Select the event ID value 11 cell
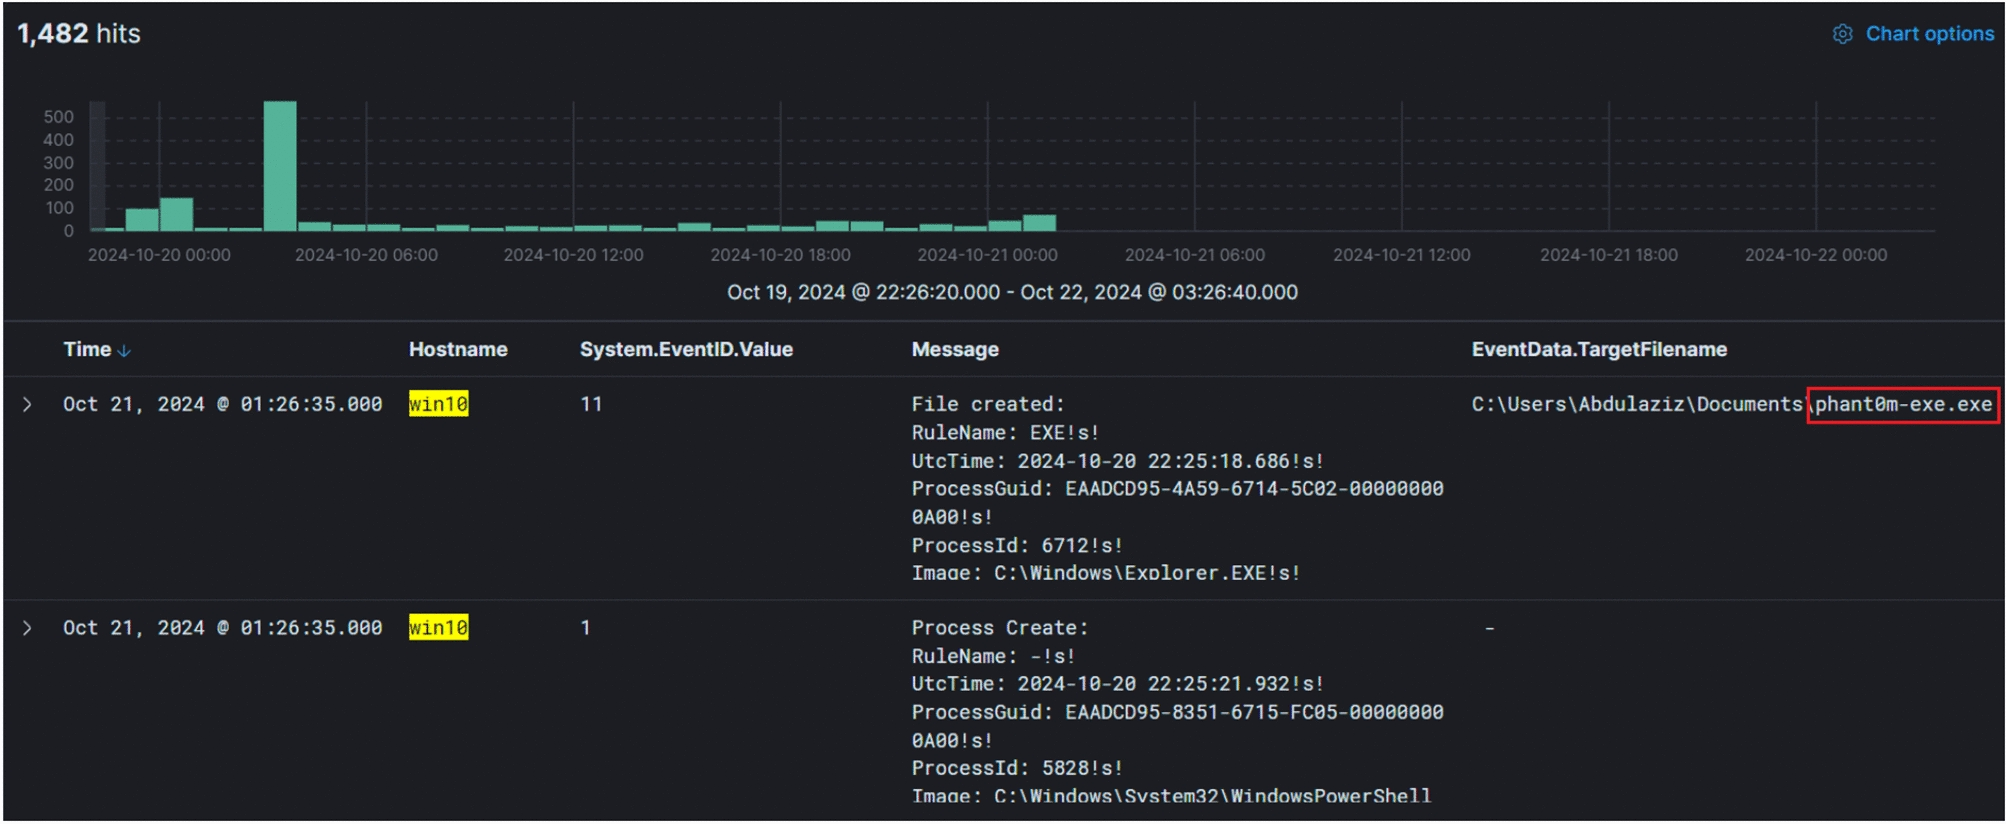The image size is (2006, 824). pyautogui.click(x=591, y=405)
